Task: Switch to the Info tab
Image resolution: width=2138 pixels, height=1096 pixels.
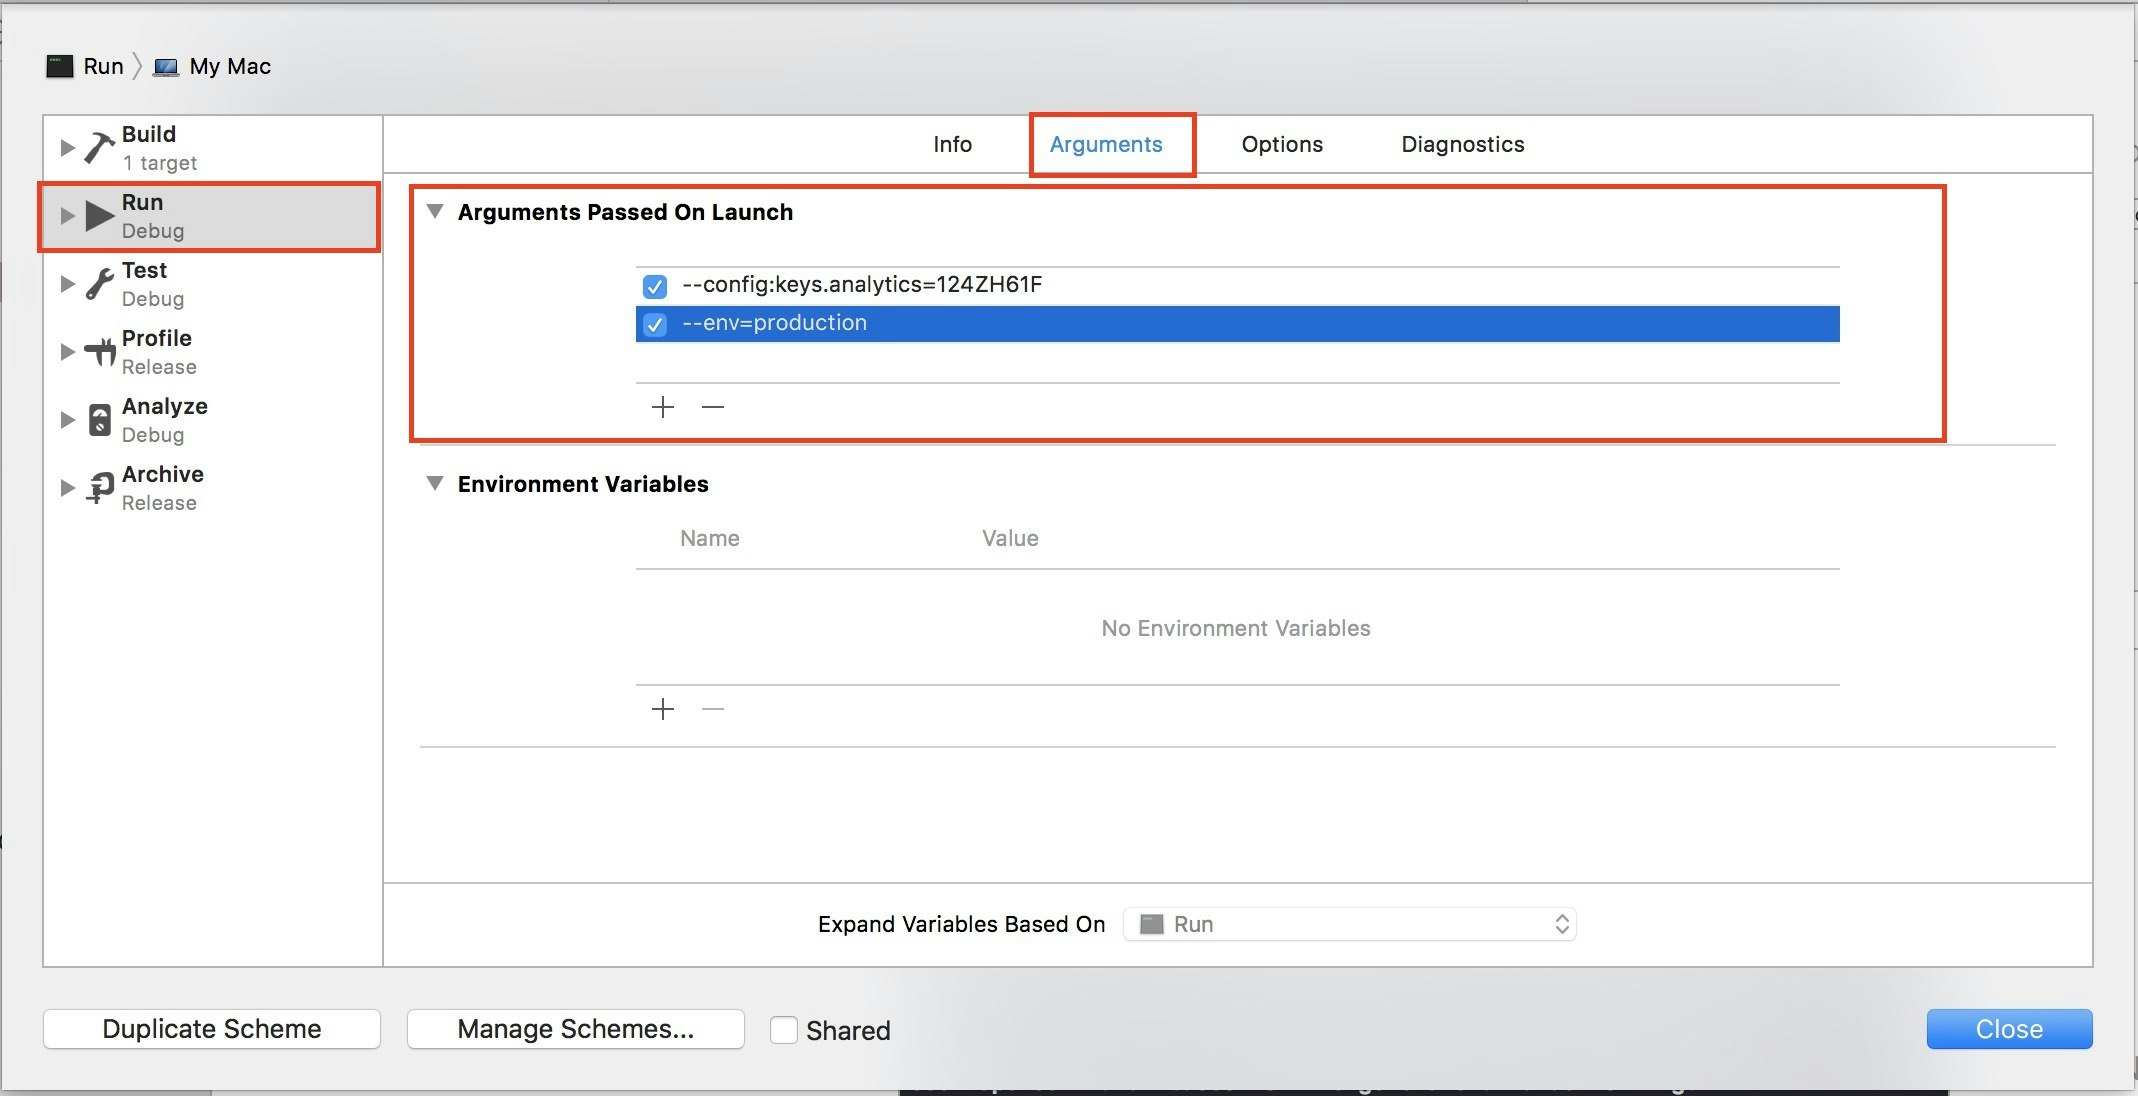Action: pyautogui.click(x=953, y=144)
